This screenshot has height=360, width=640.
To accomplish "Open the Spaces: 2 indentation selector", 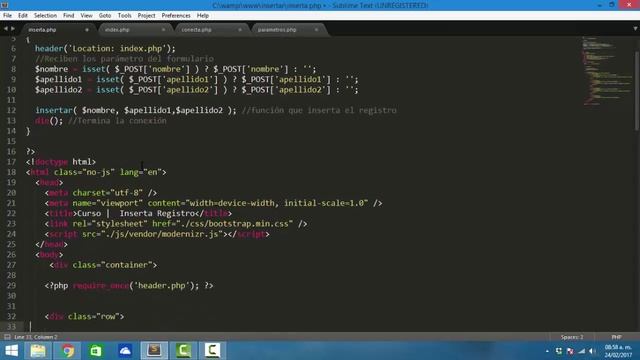I will (572, 337).
